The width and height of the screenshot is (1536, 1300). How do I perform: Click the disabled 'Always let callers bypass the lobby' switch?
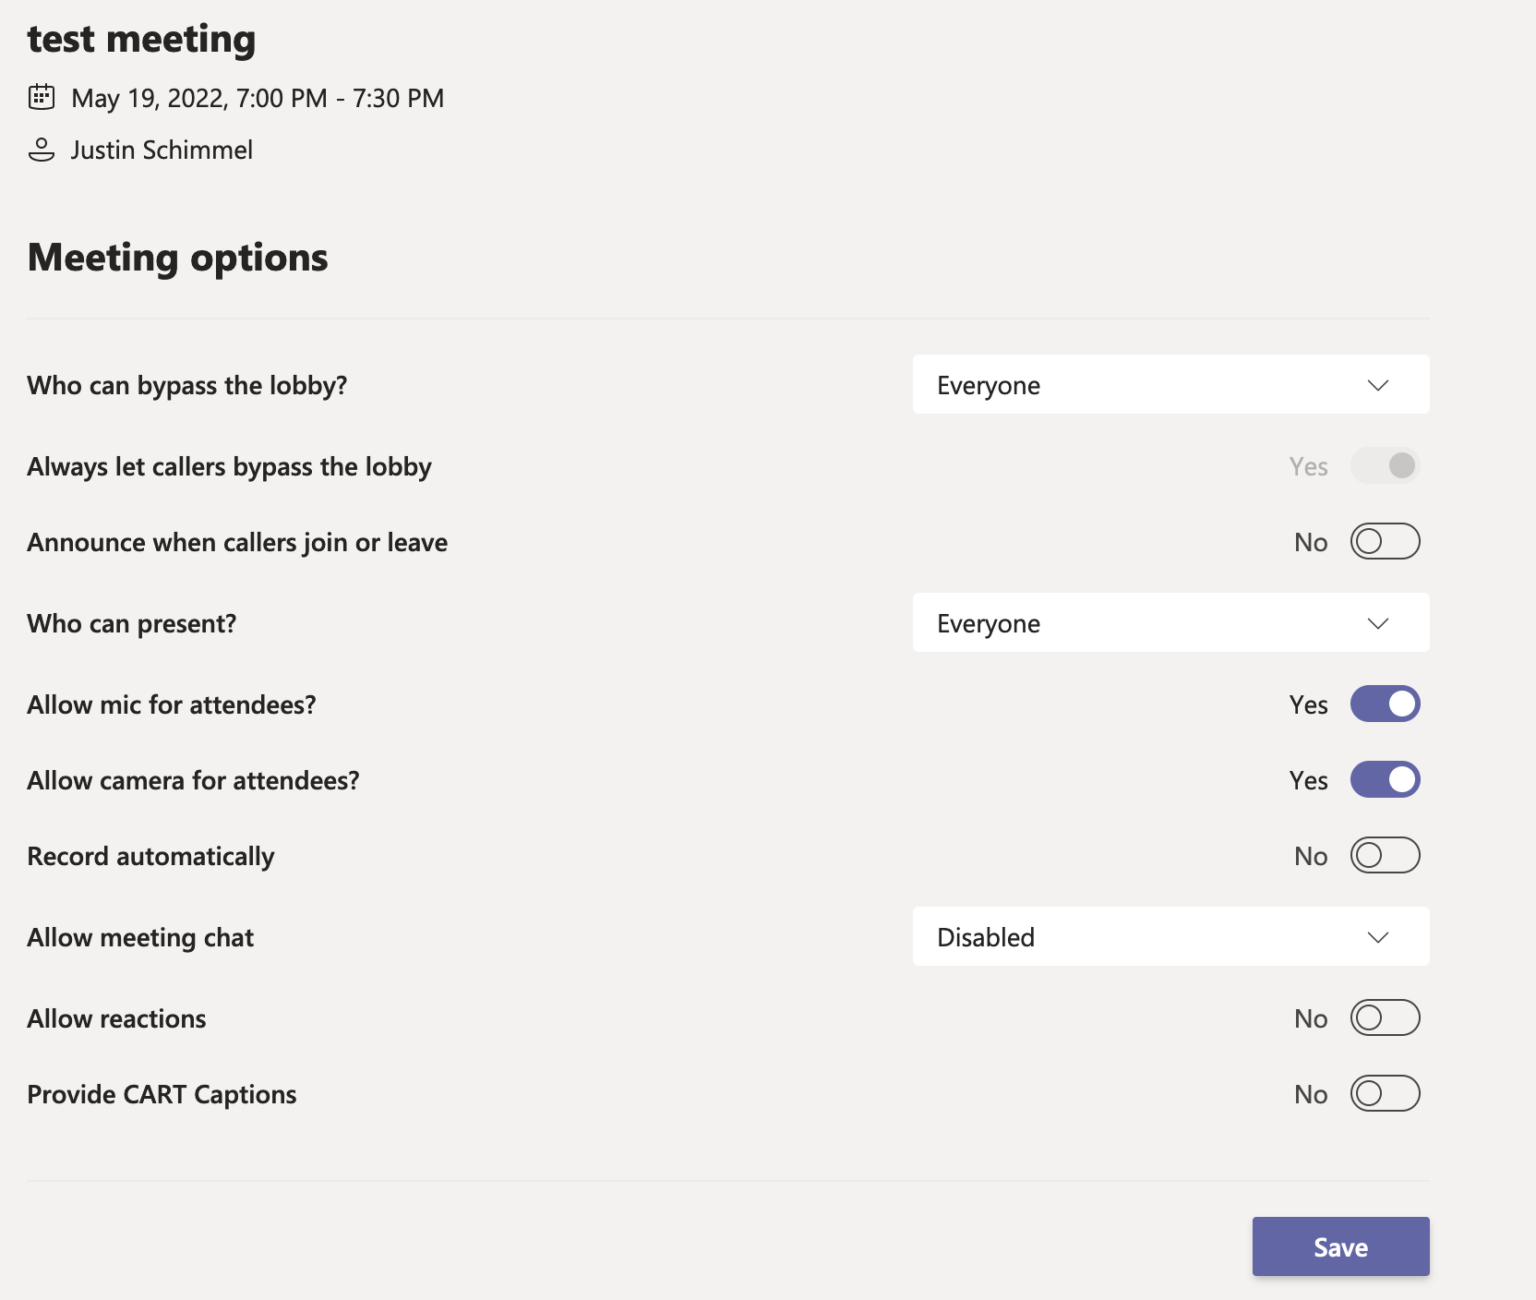1385,465
